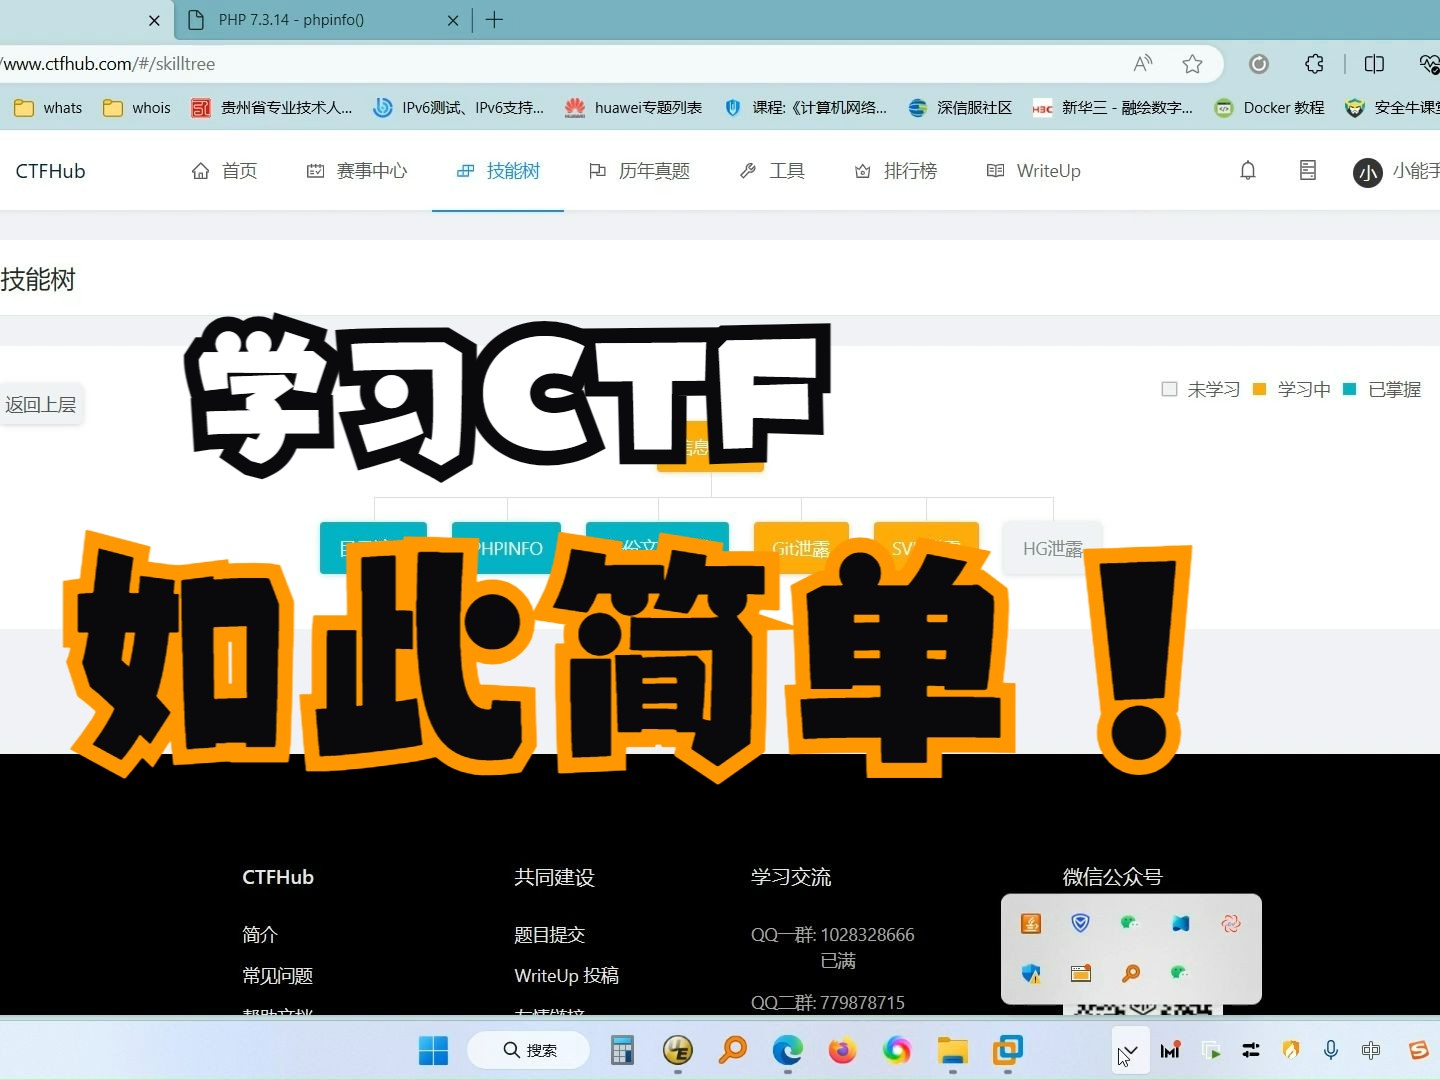Open the 安全牛课堂 bookmark
Image resolution: width=1440 pixels, height=1080 pixels.
coord(1392,108)
